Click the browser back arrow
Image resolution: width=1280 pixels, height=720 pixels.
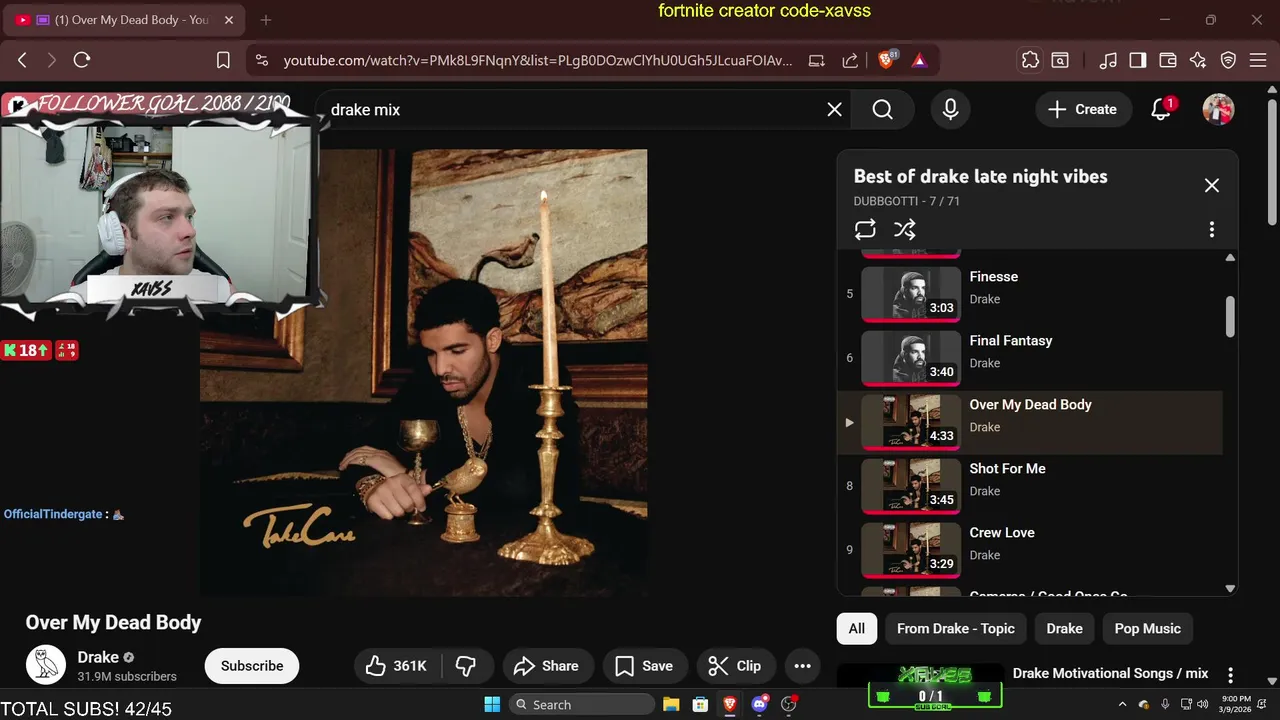pyautogui.click(x=22, y=60)
